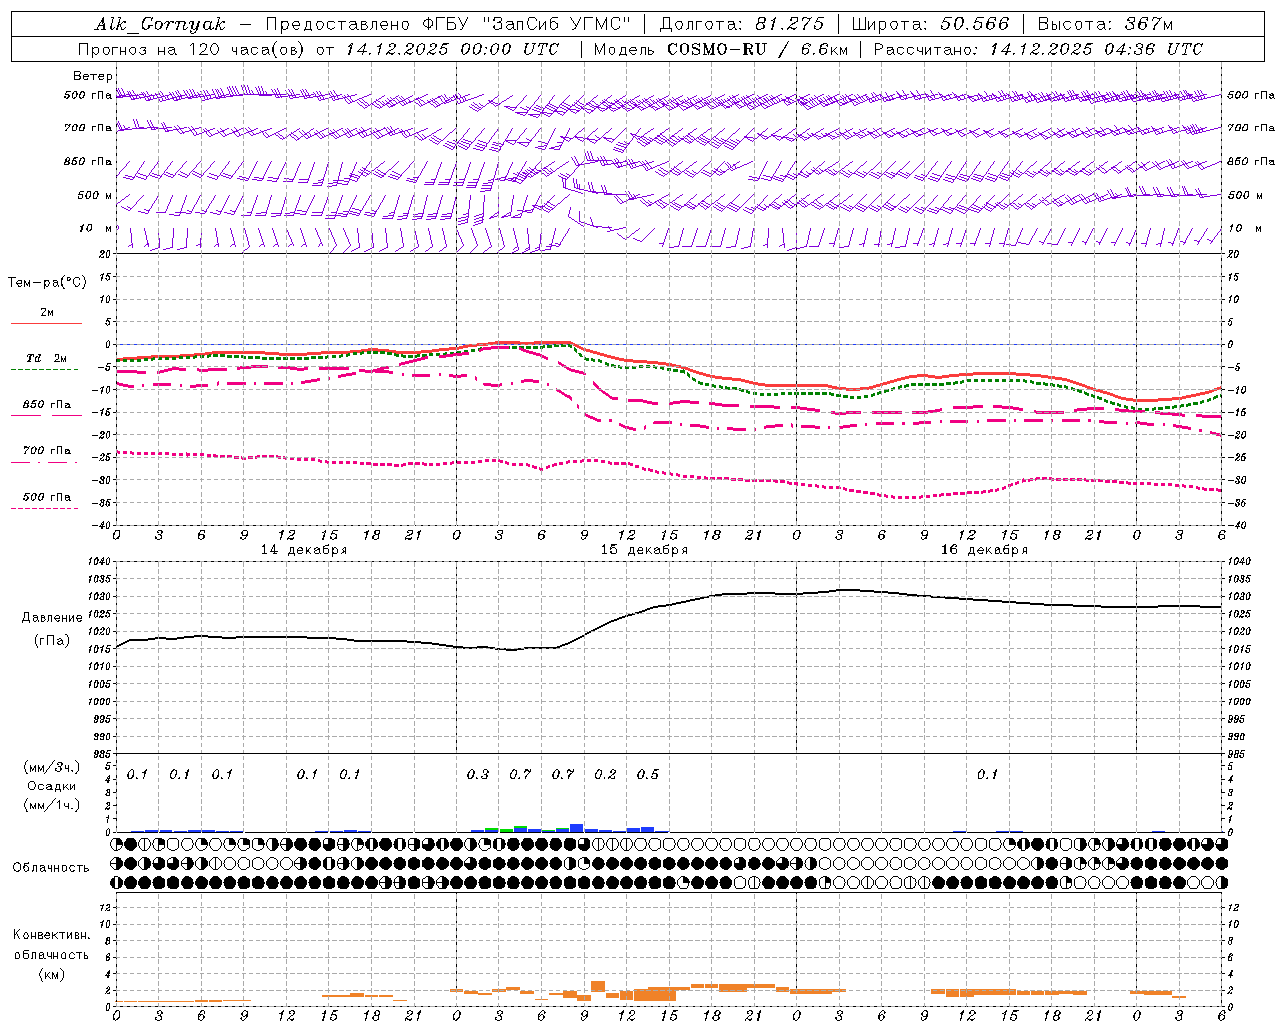The width and height of the screenshot is (1280, 1024).
Task: Click "Рассчитано: 14.12.2025 04:36 UTC" timestamp
Action: (1038, 49)
